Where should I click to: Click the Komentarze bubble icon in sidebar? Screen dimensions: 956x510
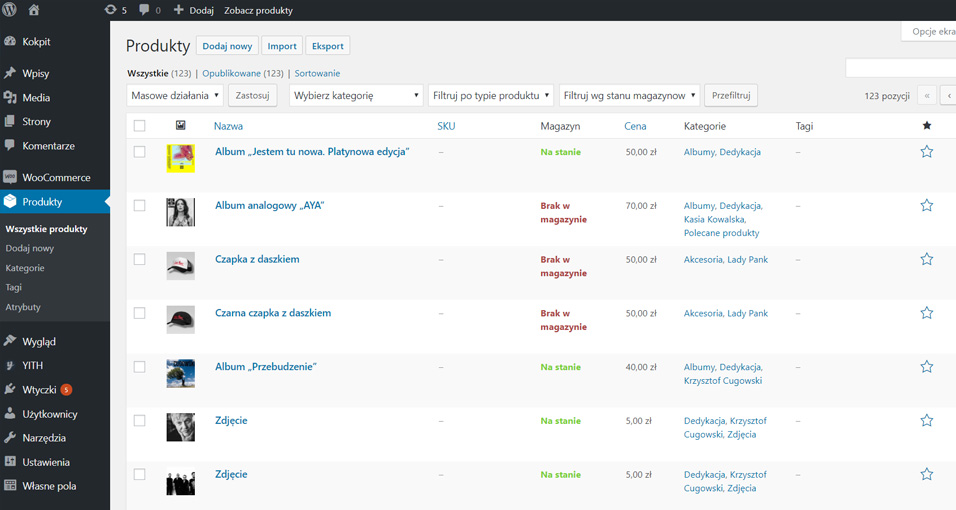click(x=10, y=146)
